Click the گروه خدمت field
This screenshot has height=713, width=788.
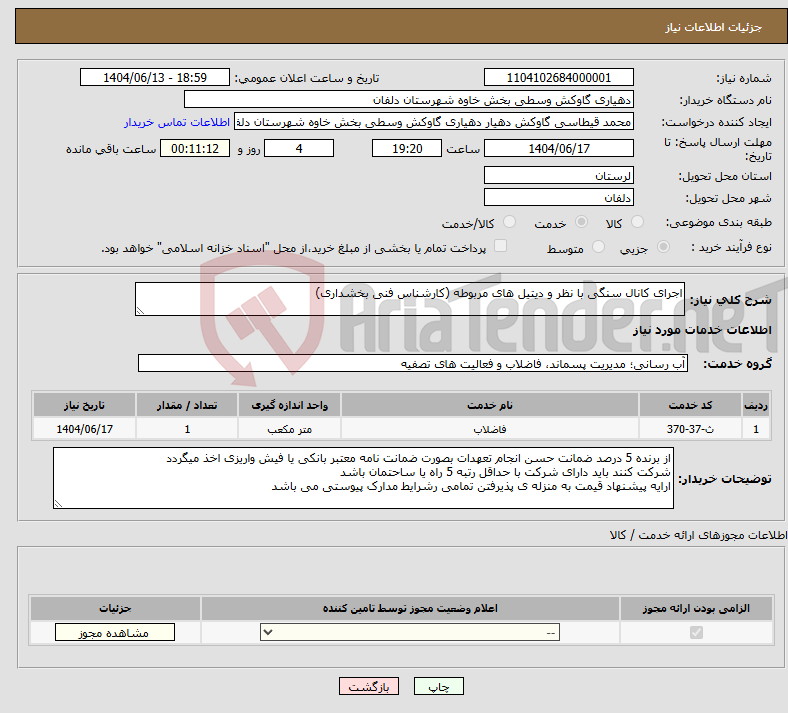pos(413,363)
